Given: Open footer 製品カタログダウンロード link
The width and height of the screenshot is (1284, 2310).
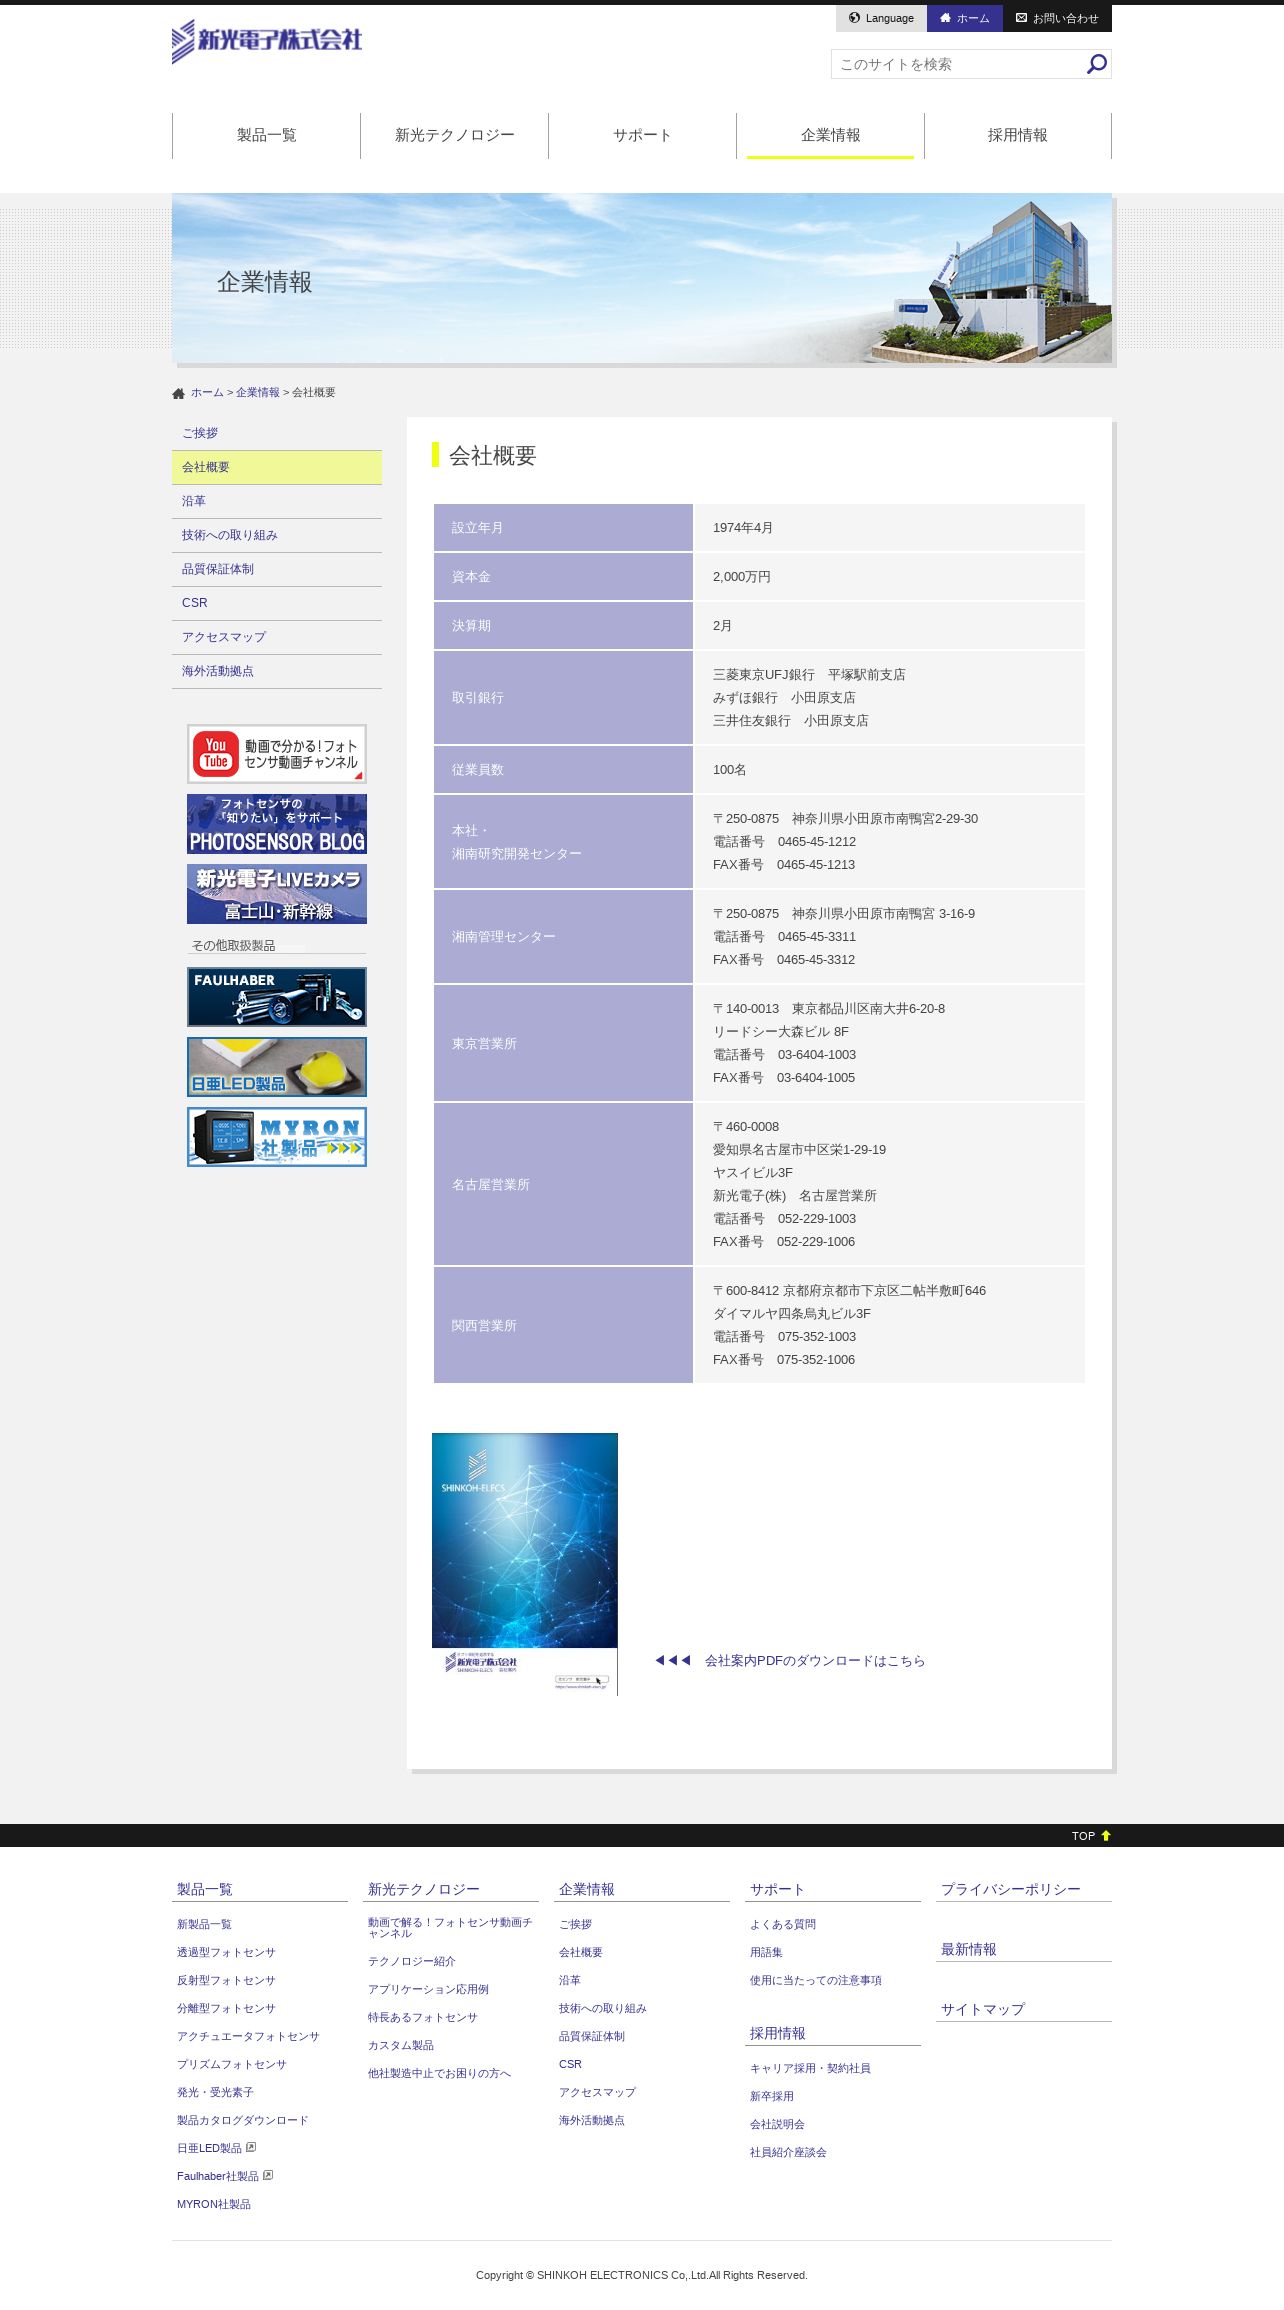Looking at the screenshot, I should pyautogui.click(x=243, y=2120).
